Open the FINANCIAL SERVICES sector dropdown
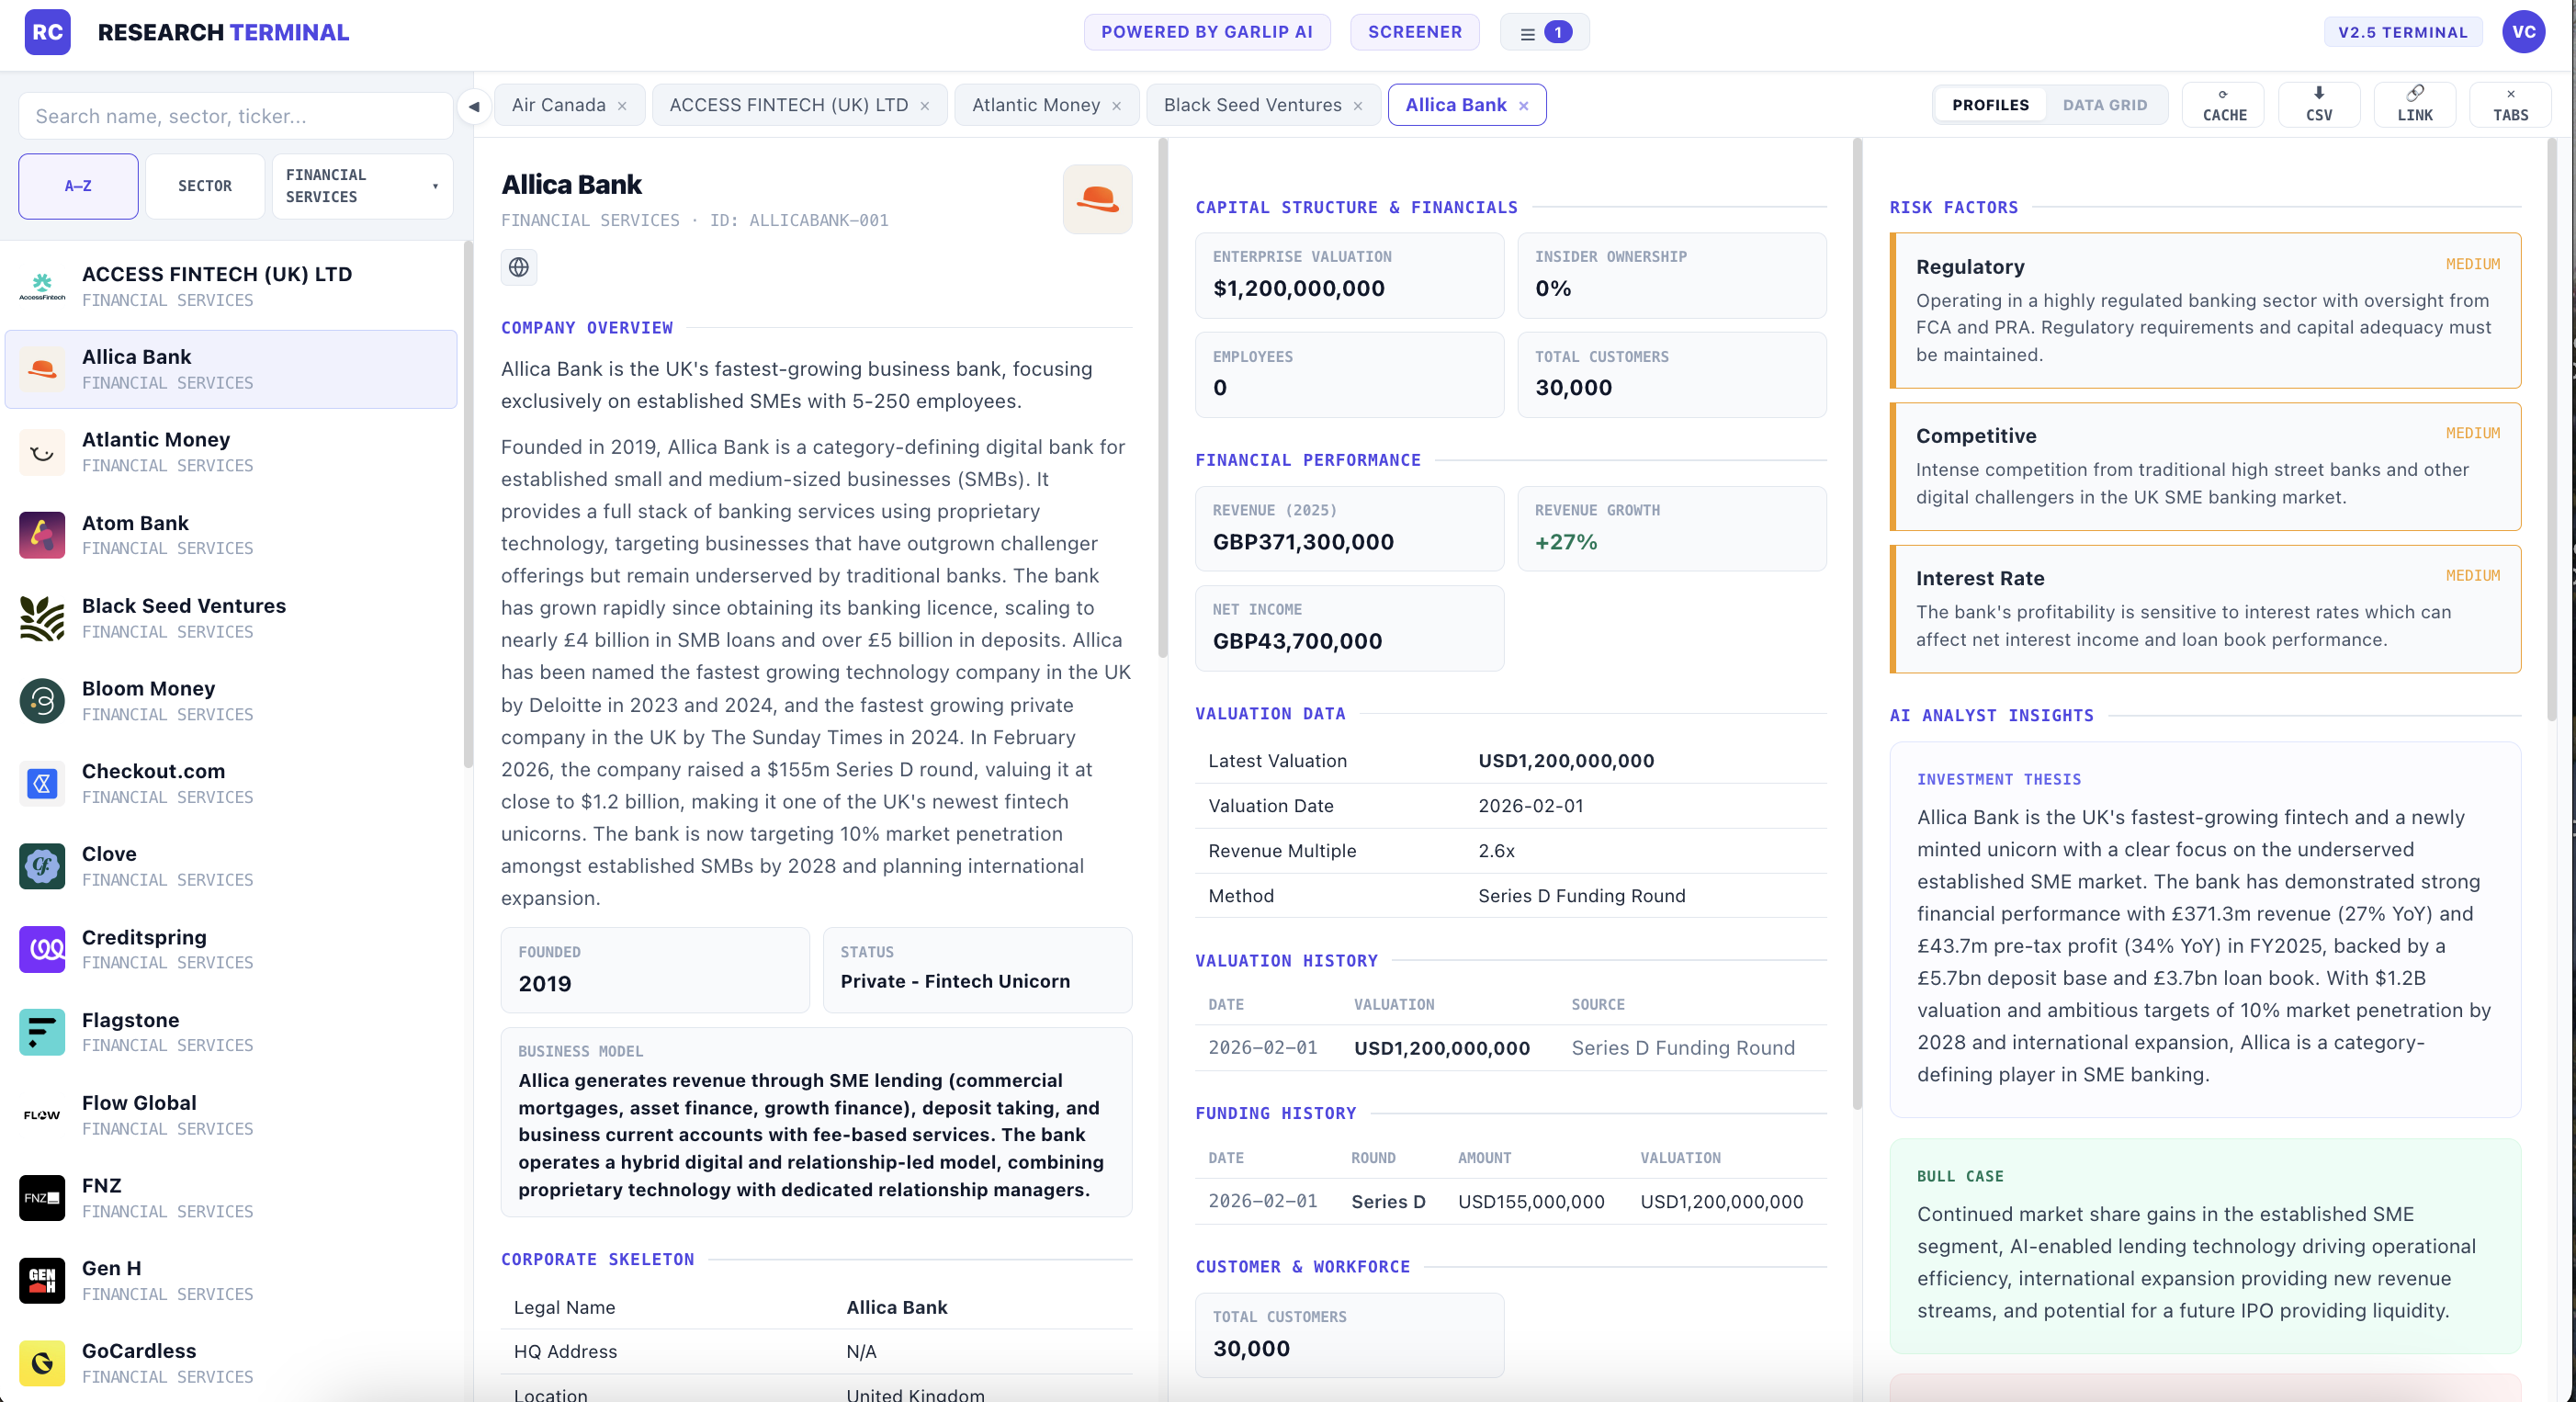 [362, 186]
